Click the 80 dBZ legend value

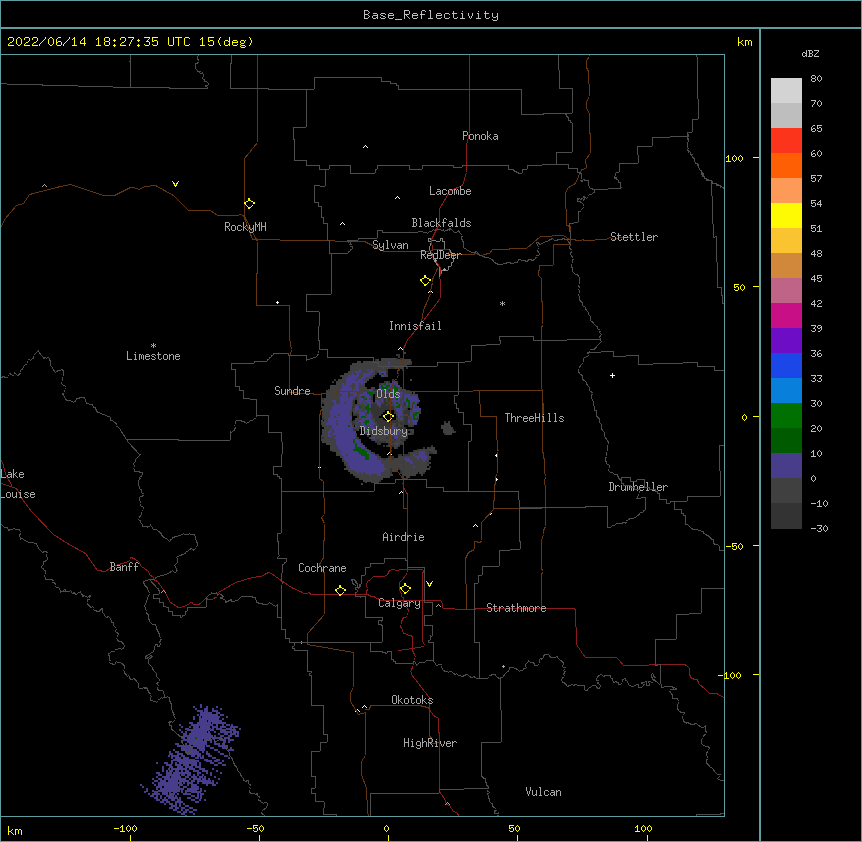(x=816, y=79)
